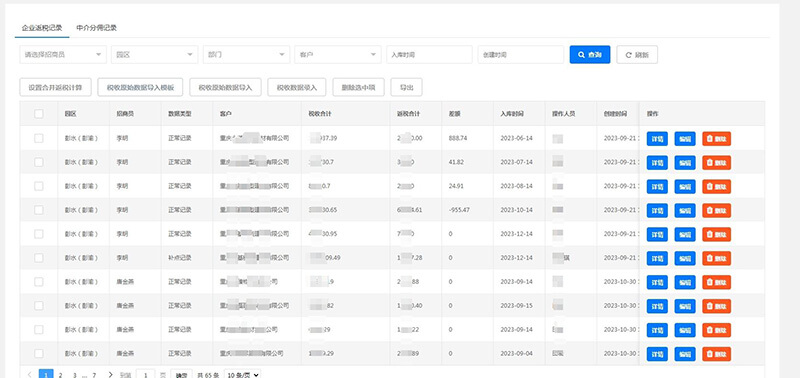
Task: Click the 入库时间 column header
Action: click(x=512, y=114)
